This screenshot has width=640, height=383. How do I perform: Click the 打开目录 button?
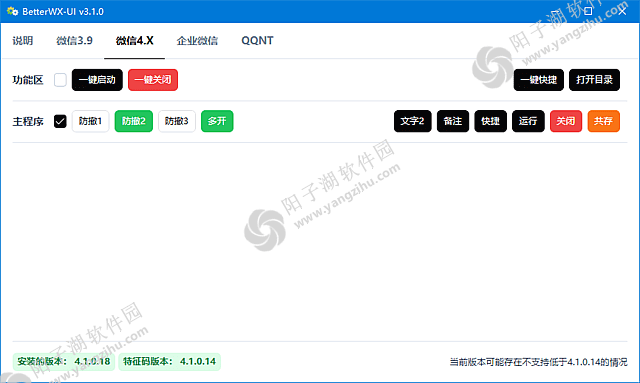pyautogui.click(x=594, y=80)
